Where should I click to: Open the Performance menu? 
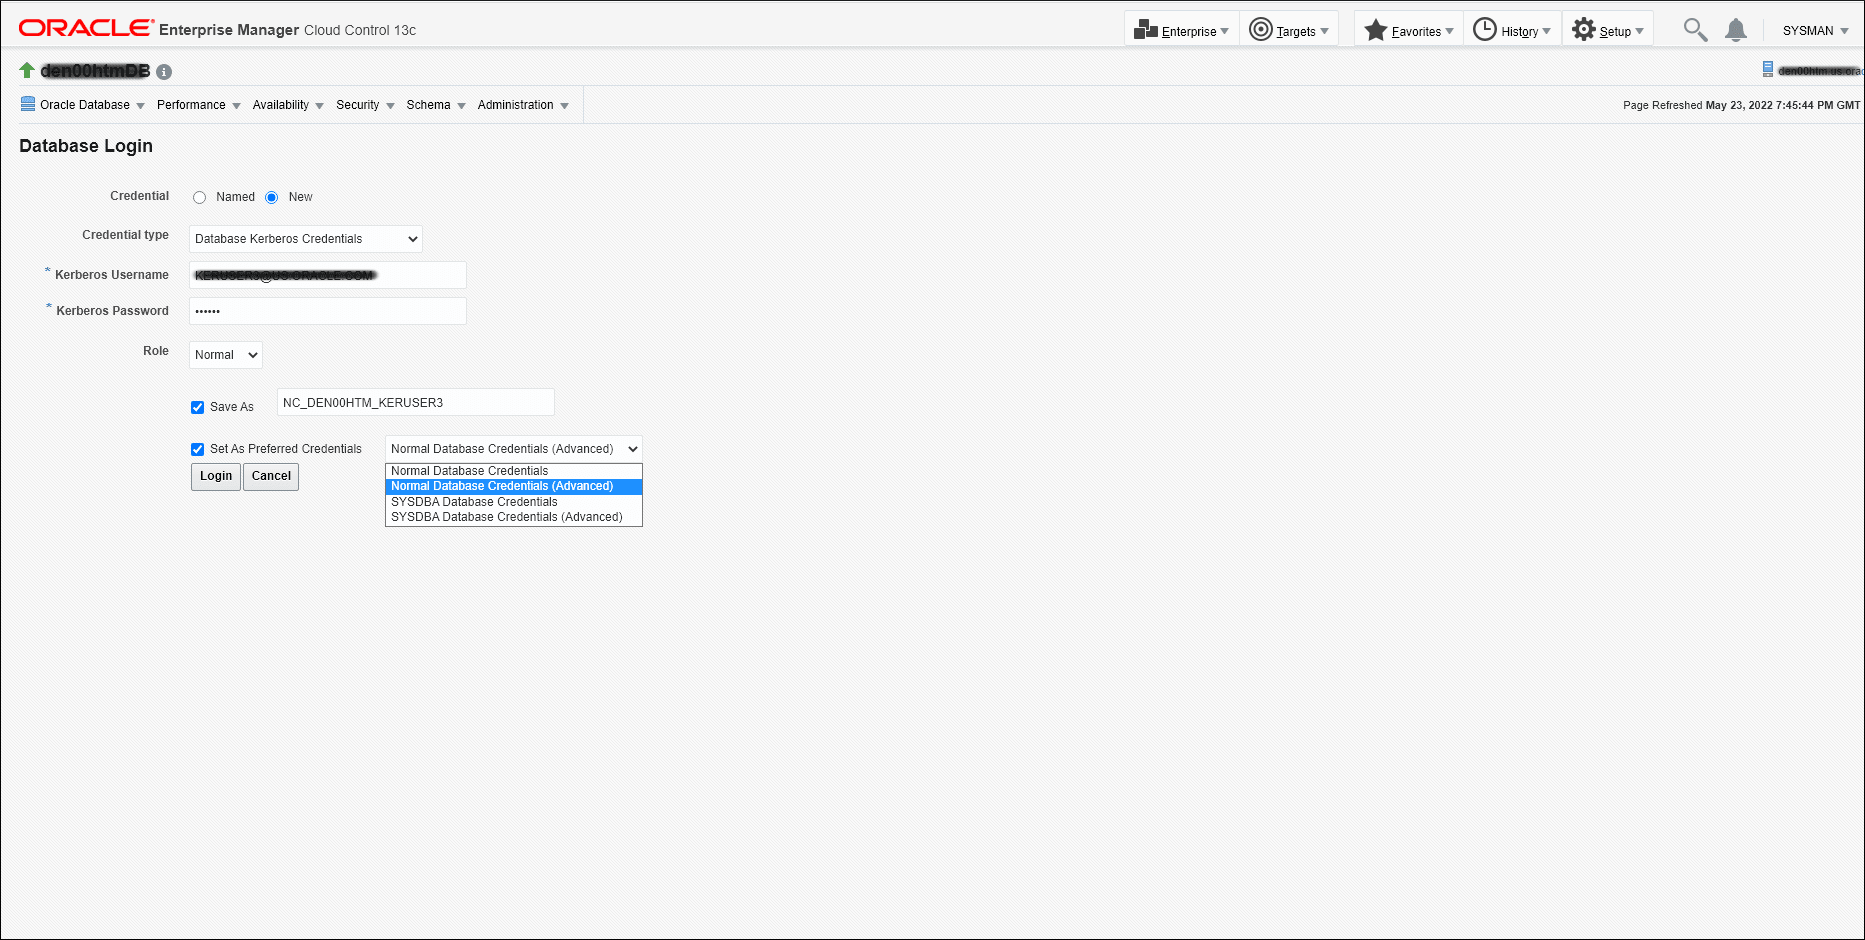click(192, 105)
